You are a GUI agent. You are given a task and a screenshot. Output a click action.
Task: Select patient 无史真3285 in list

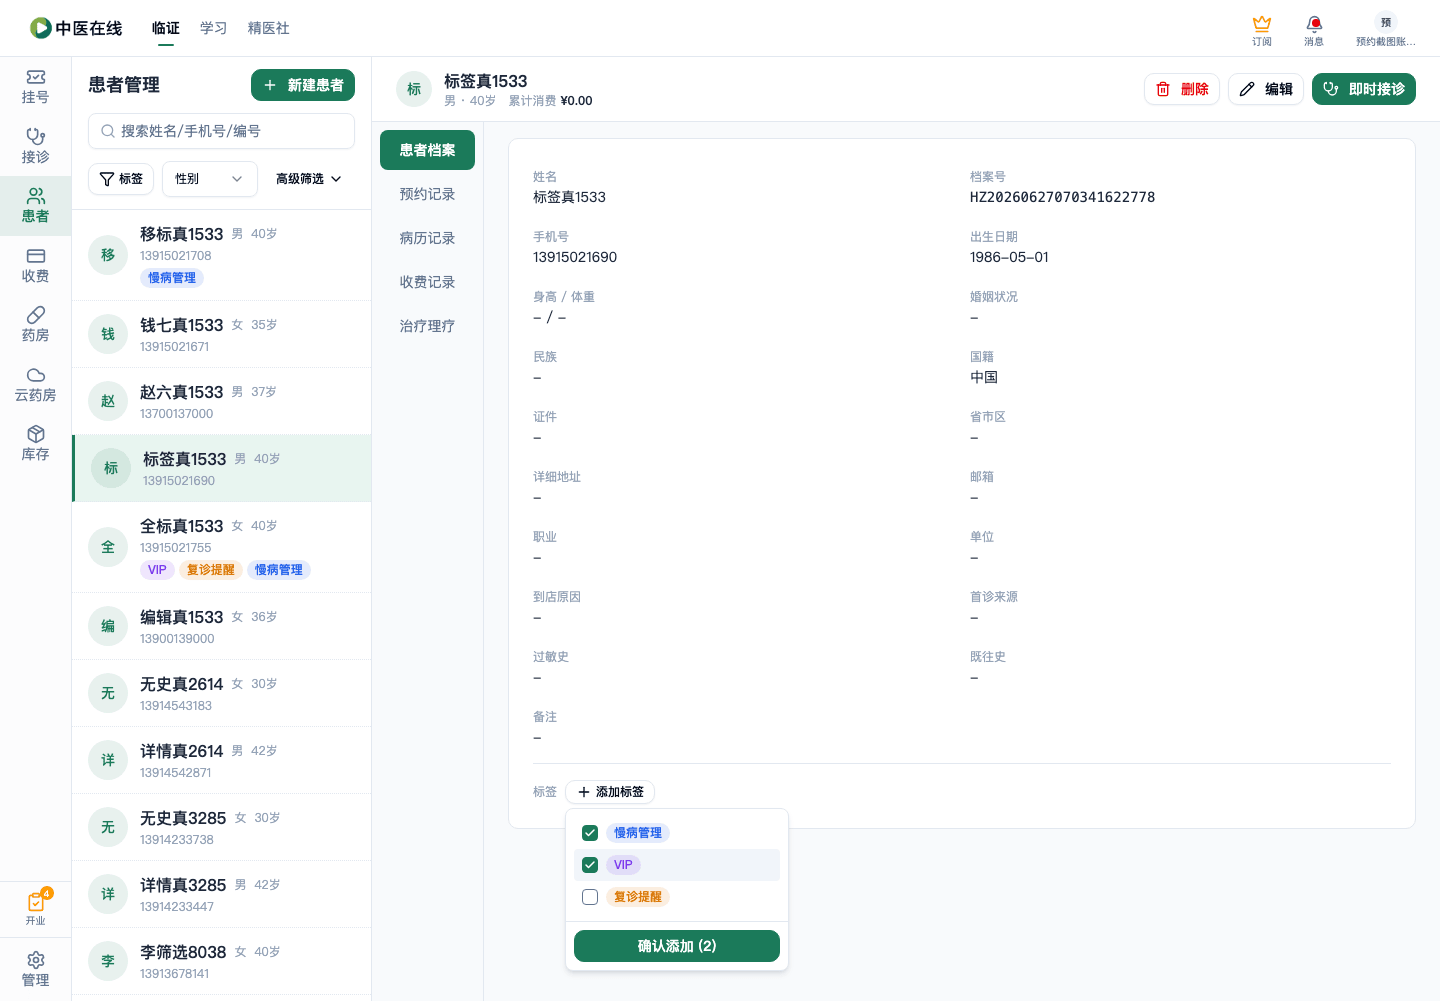(221, 827)
